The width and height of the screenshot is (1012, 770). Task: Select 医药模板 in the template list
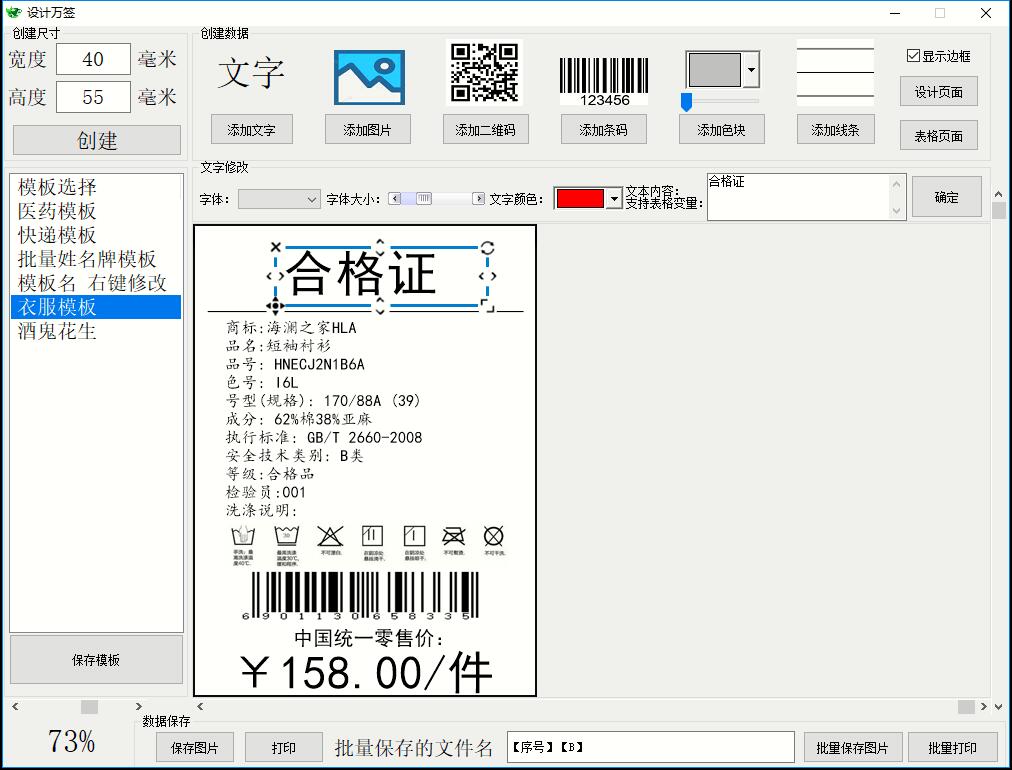pos(57,211)
